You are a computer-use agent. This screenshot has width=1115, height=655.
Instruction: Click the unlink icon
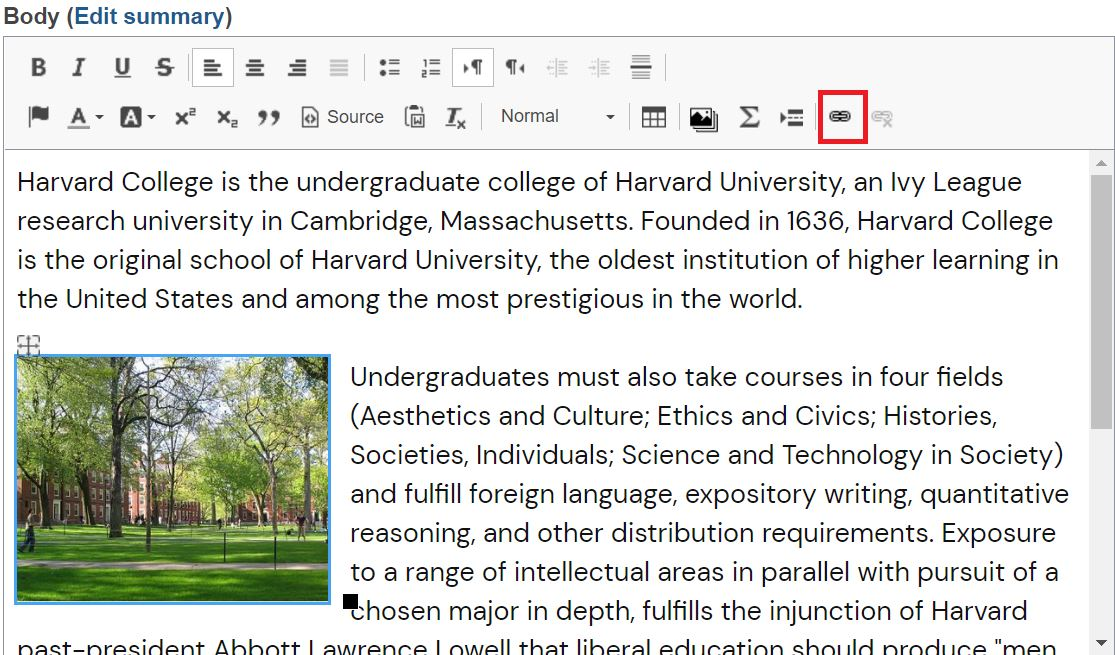pyautogui.click(x=882, y=117)
